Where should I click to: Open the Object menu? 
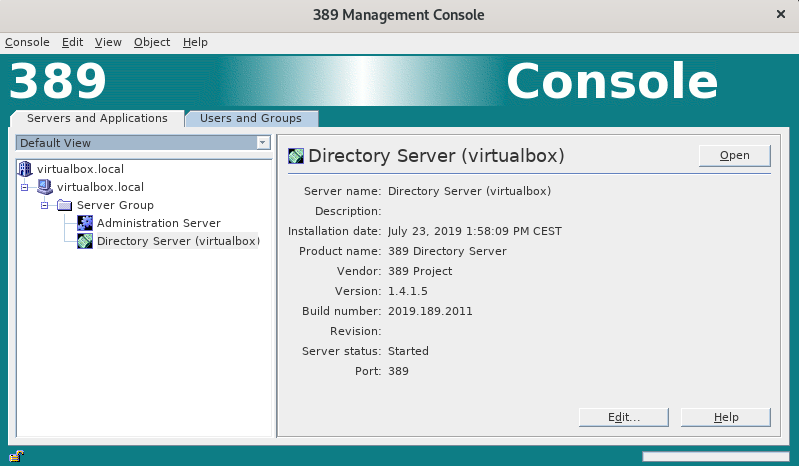(152, 42)
